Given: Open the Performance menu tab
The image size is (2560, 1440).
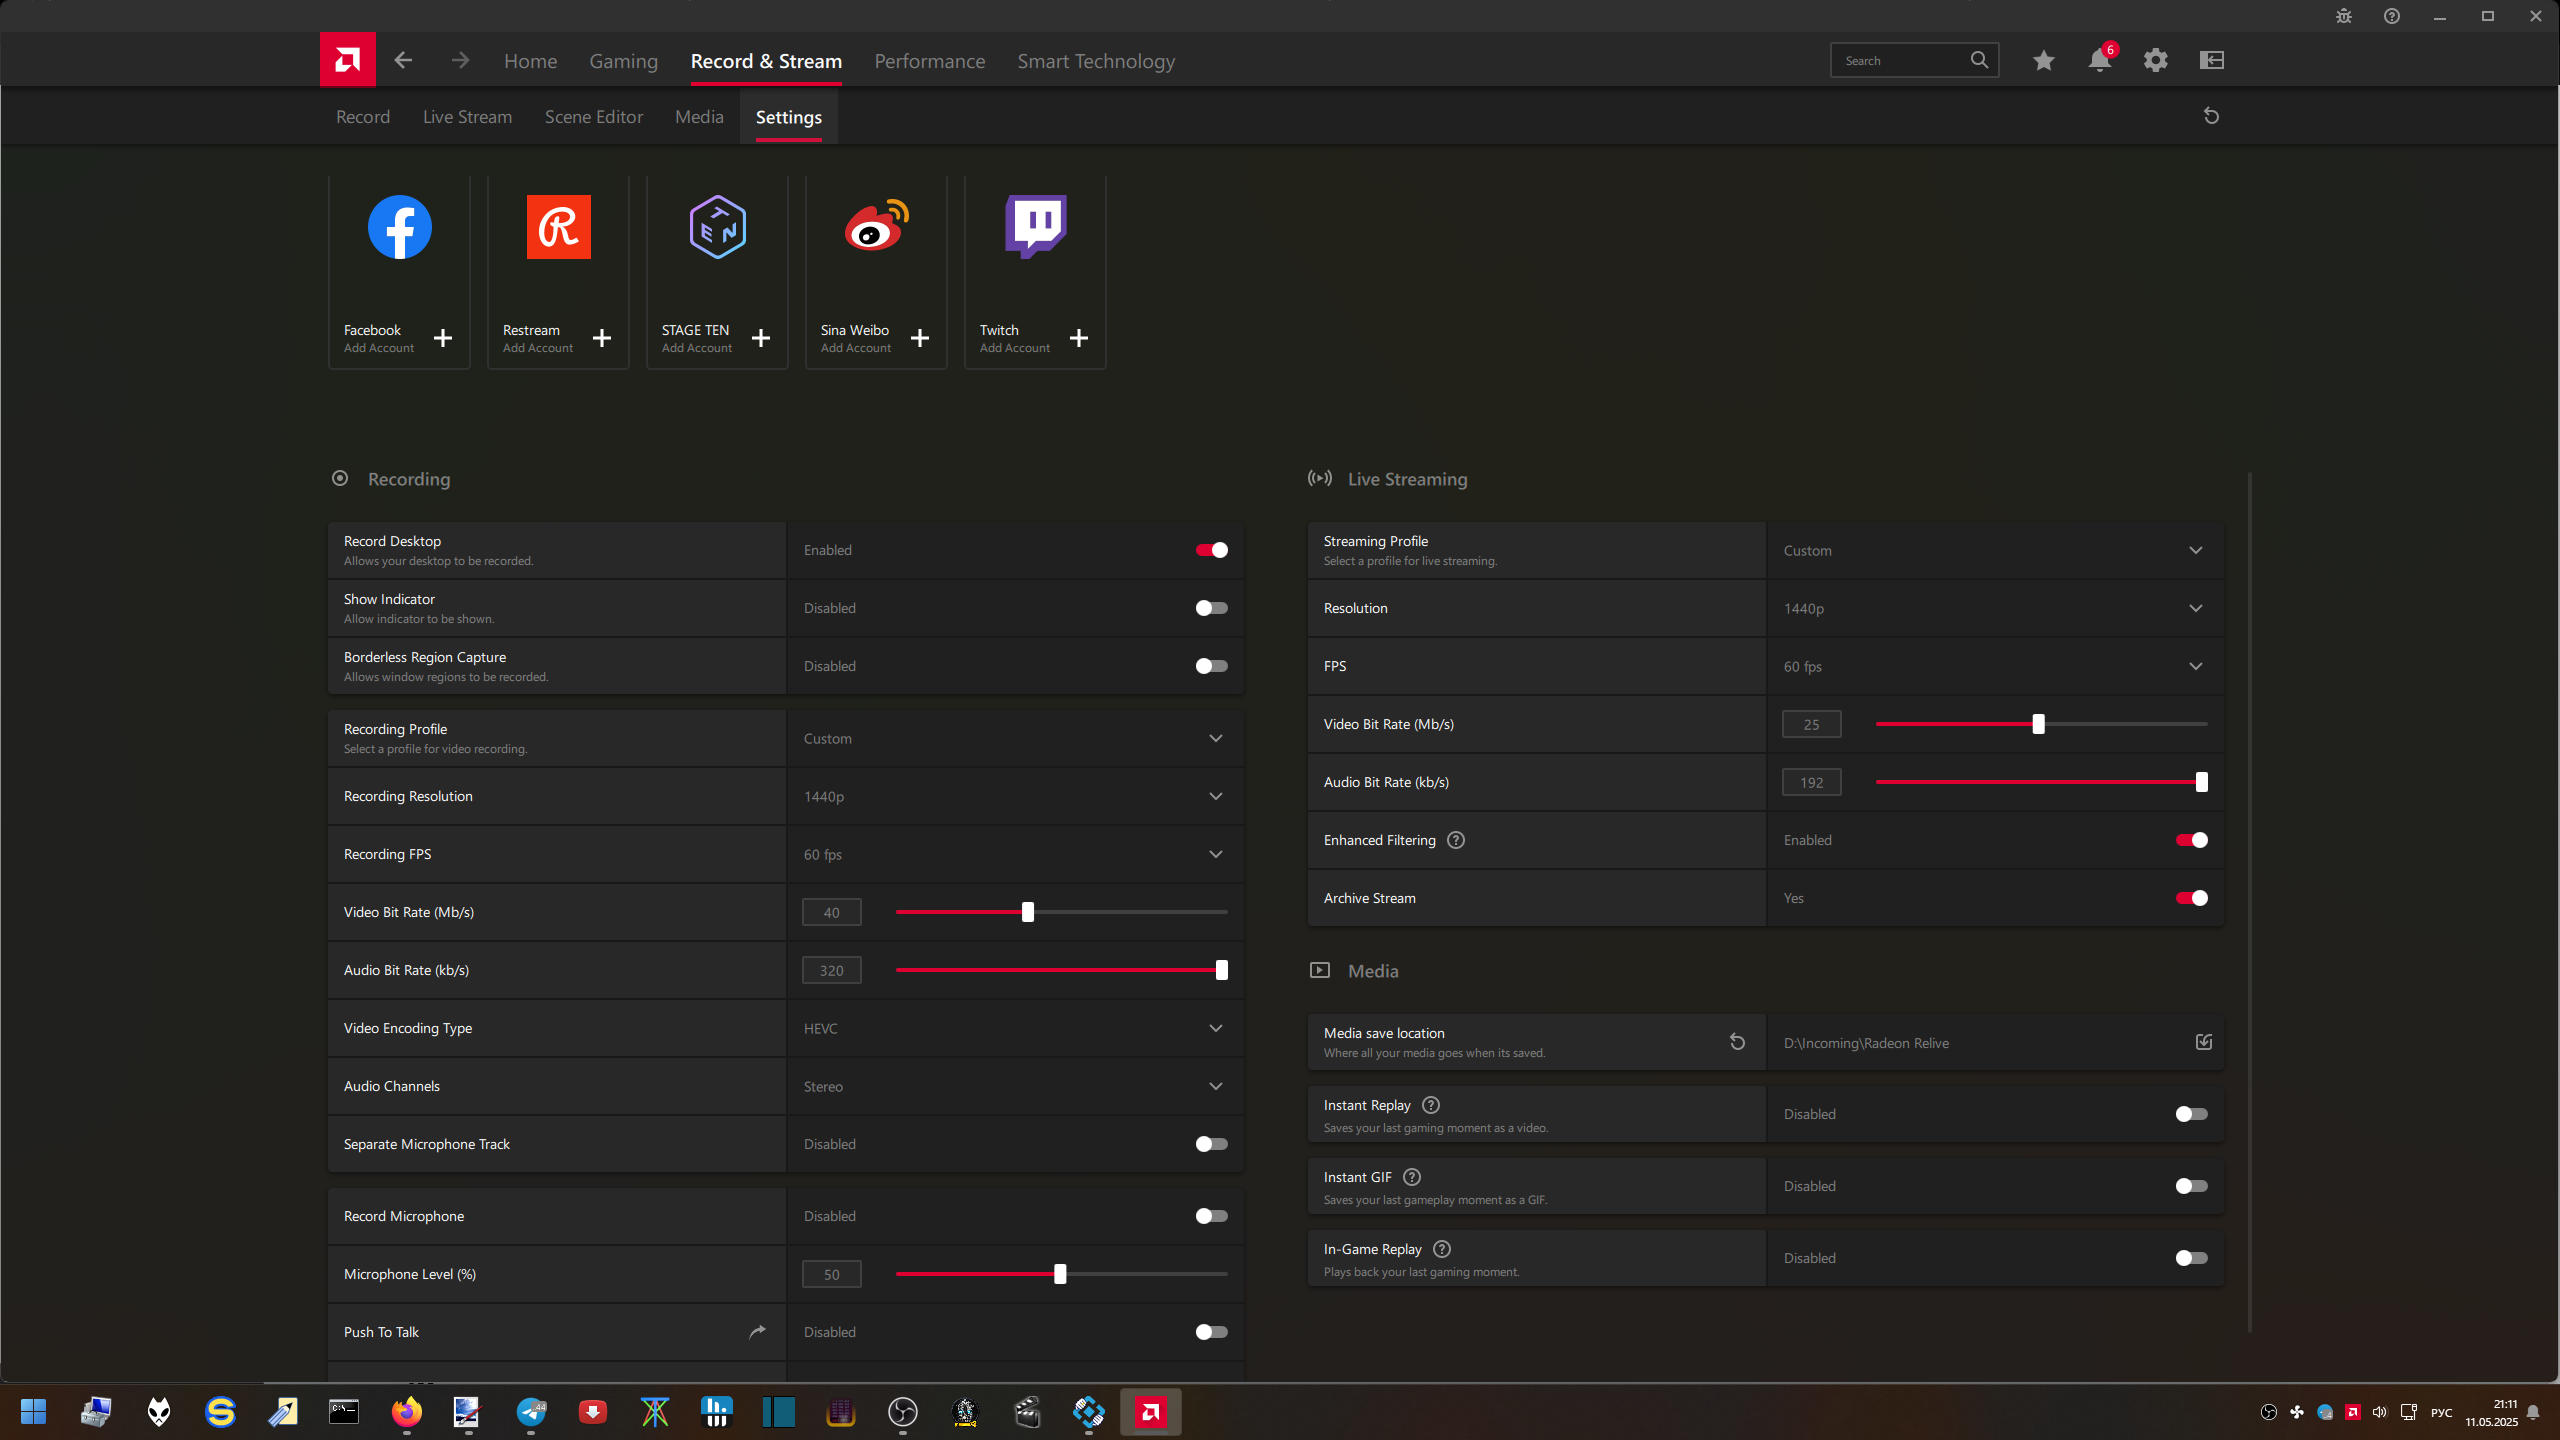Looking at the screenshot, I should [929, 61].
